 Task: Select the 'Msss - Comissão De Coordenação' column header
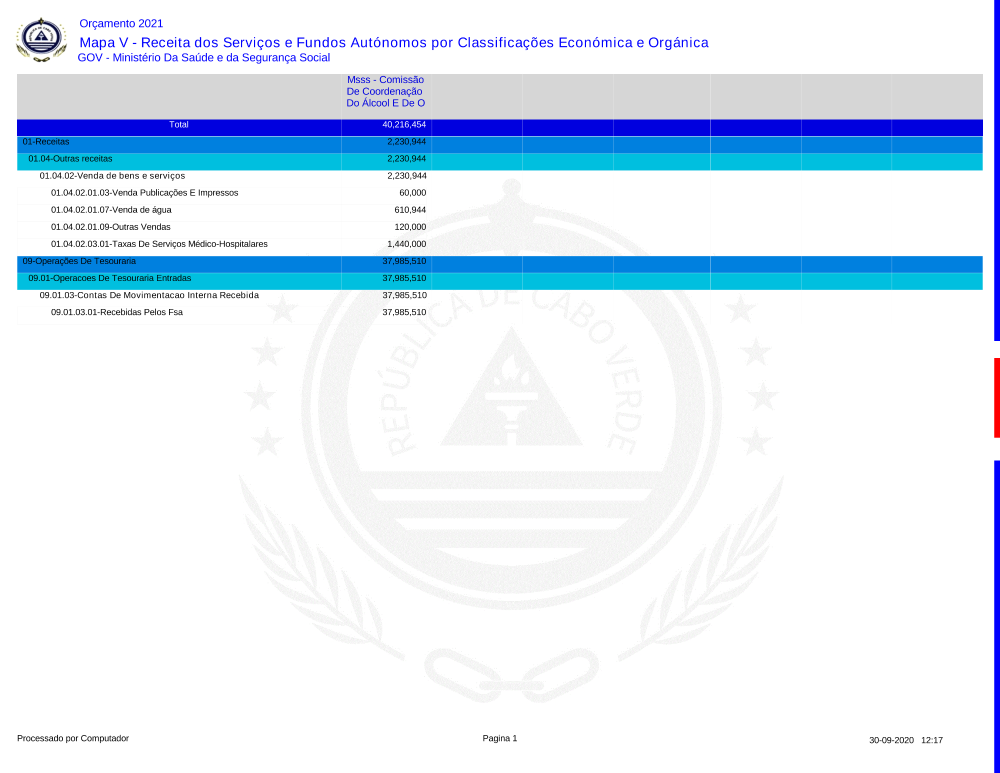[x=386, y=91]
